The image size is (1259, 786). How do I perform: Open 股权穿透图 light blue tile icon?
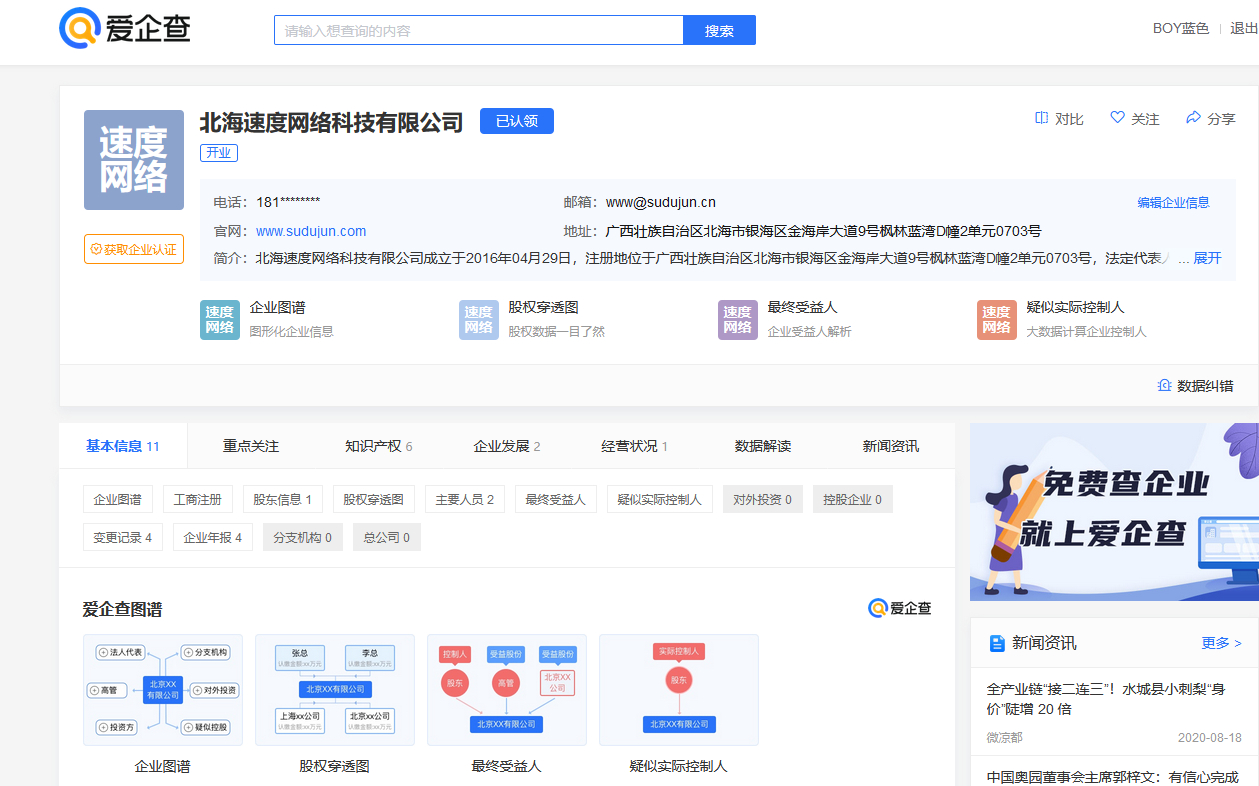[479, 320]
